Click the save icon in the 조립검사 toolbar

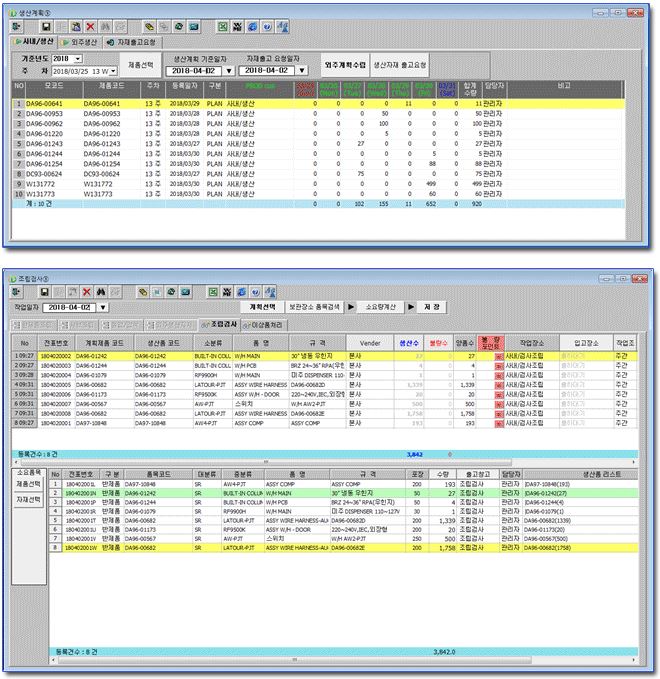[x=44, y=291]
